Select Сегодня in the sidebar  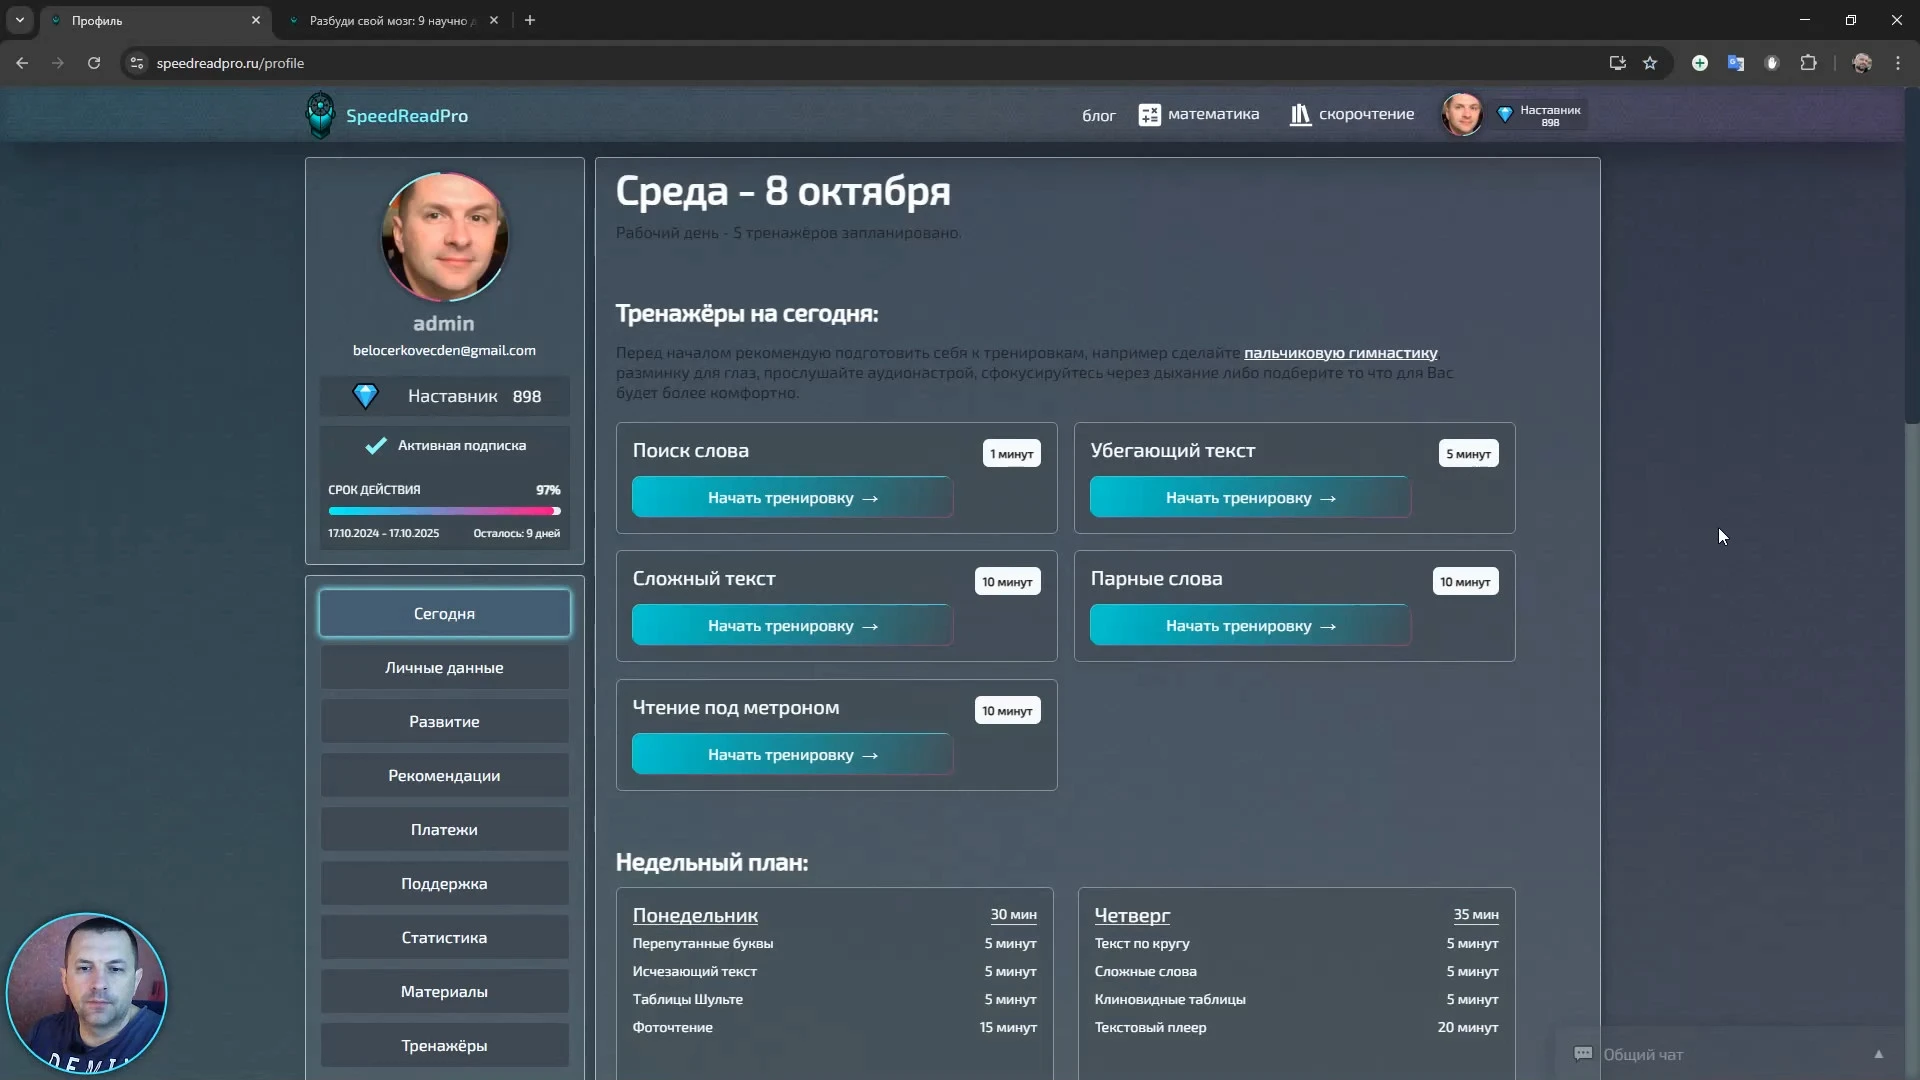point(445,613)
